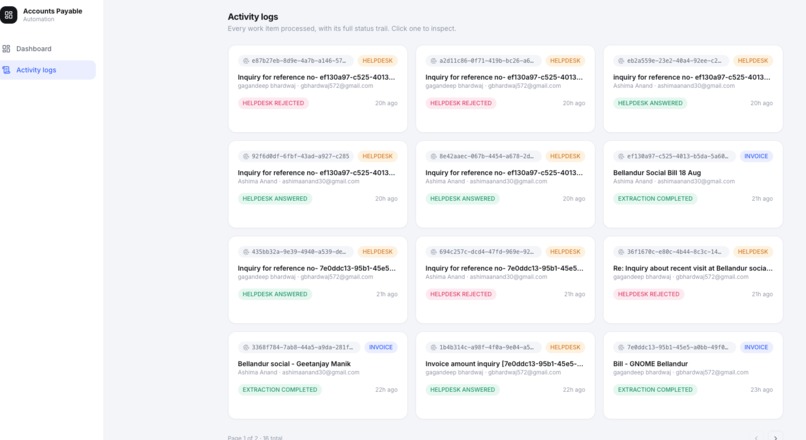806x440 pixels.
Task: Click the ID icon beside 36f1670c-e80c
Action: coord(621,252)
